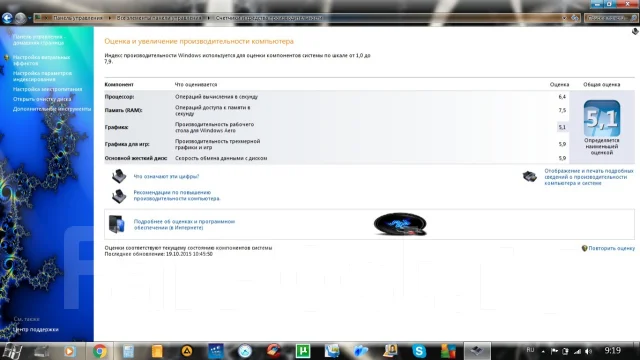Open 'Настройка визуальных эффектов' sidebar link
640x360 pixels.
41,60
